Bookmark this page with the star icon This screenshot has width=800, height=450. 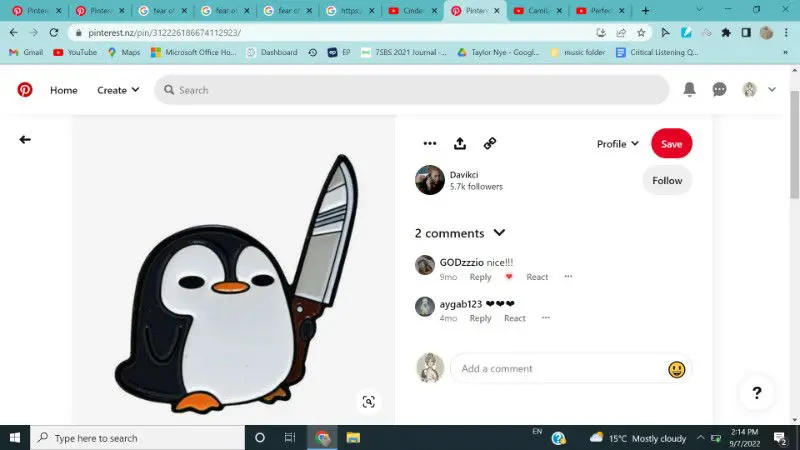pos(641,33)
